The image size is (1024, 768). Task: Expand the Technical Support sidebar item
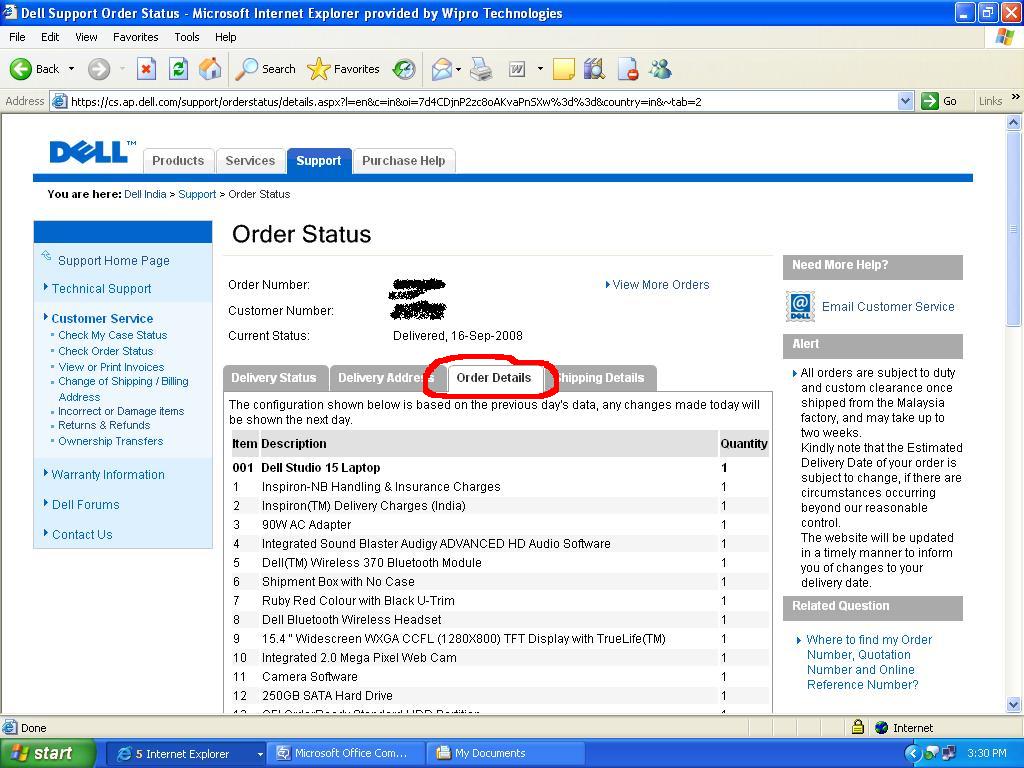pyautogui.click(x=101, y=289)
